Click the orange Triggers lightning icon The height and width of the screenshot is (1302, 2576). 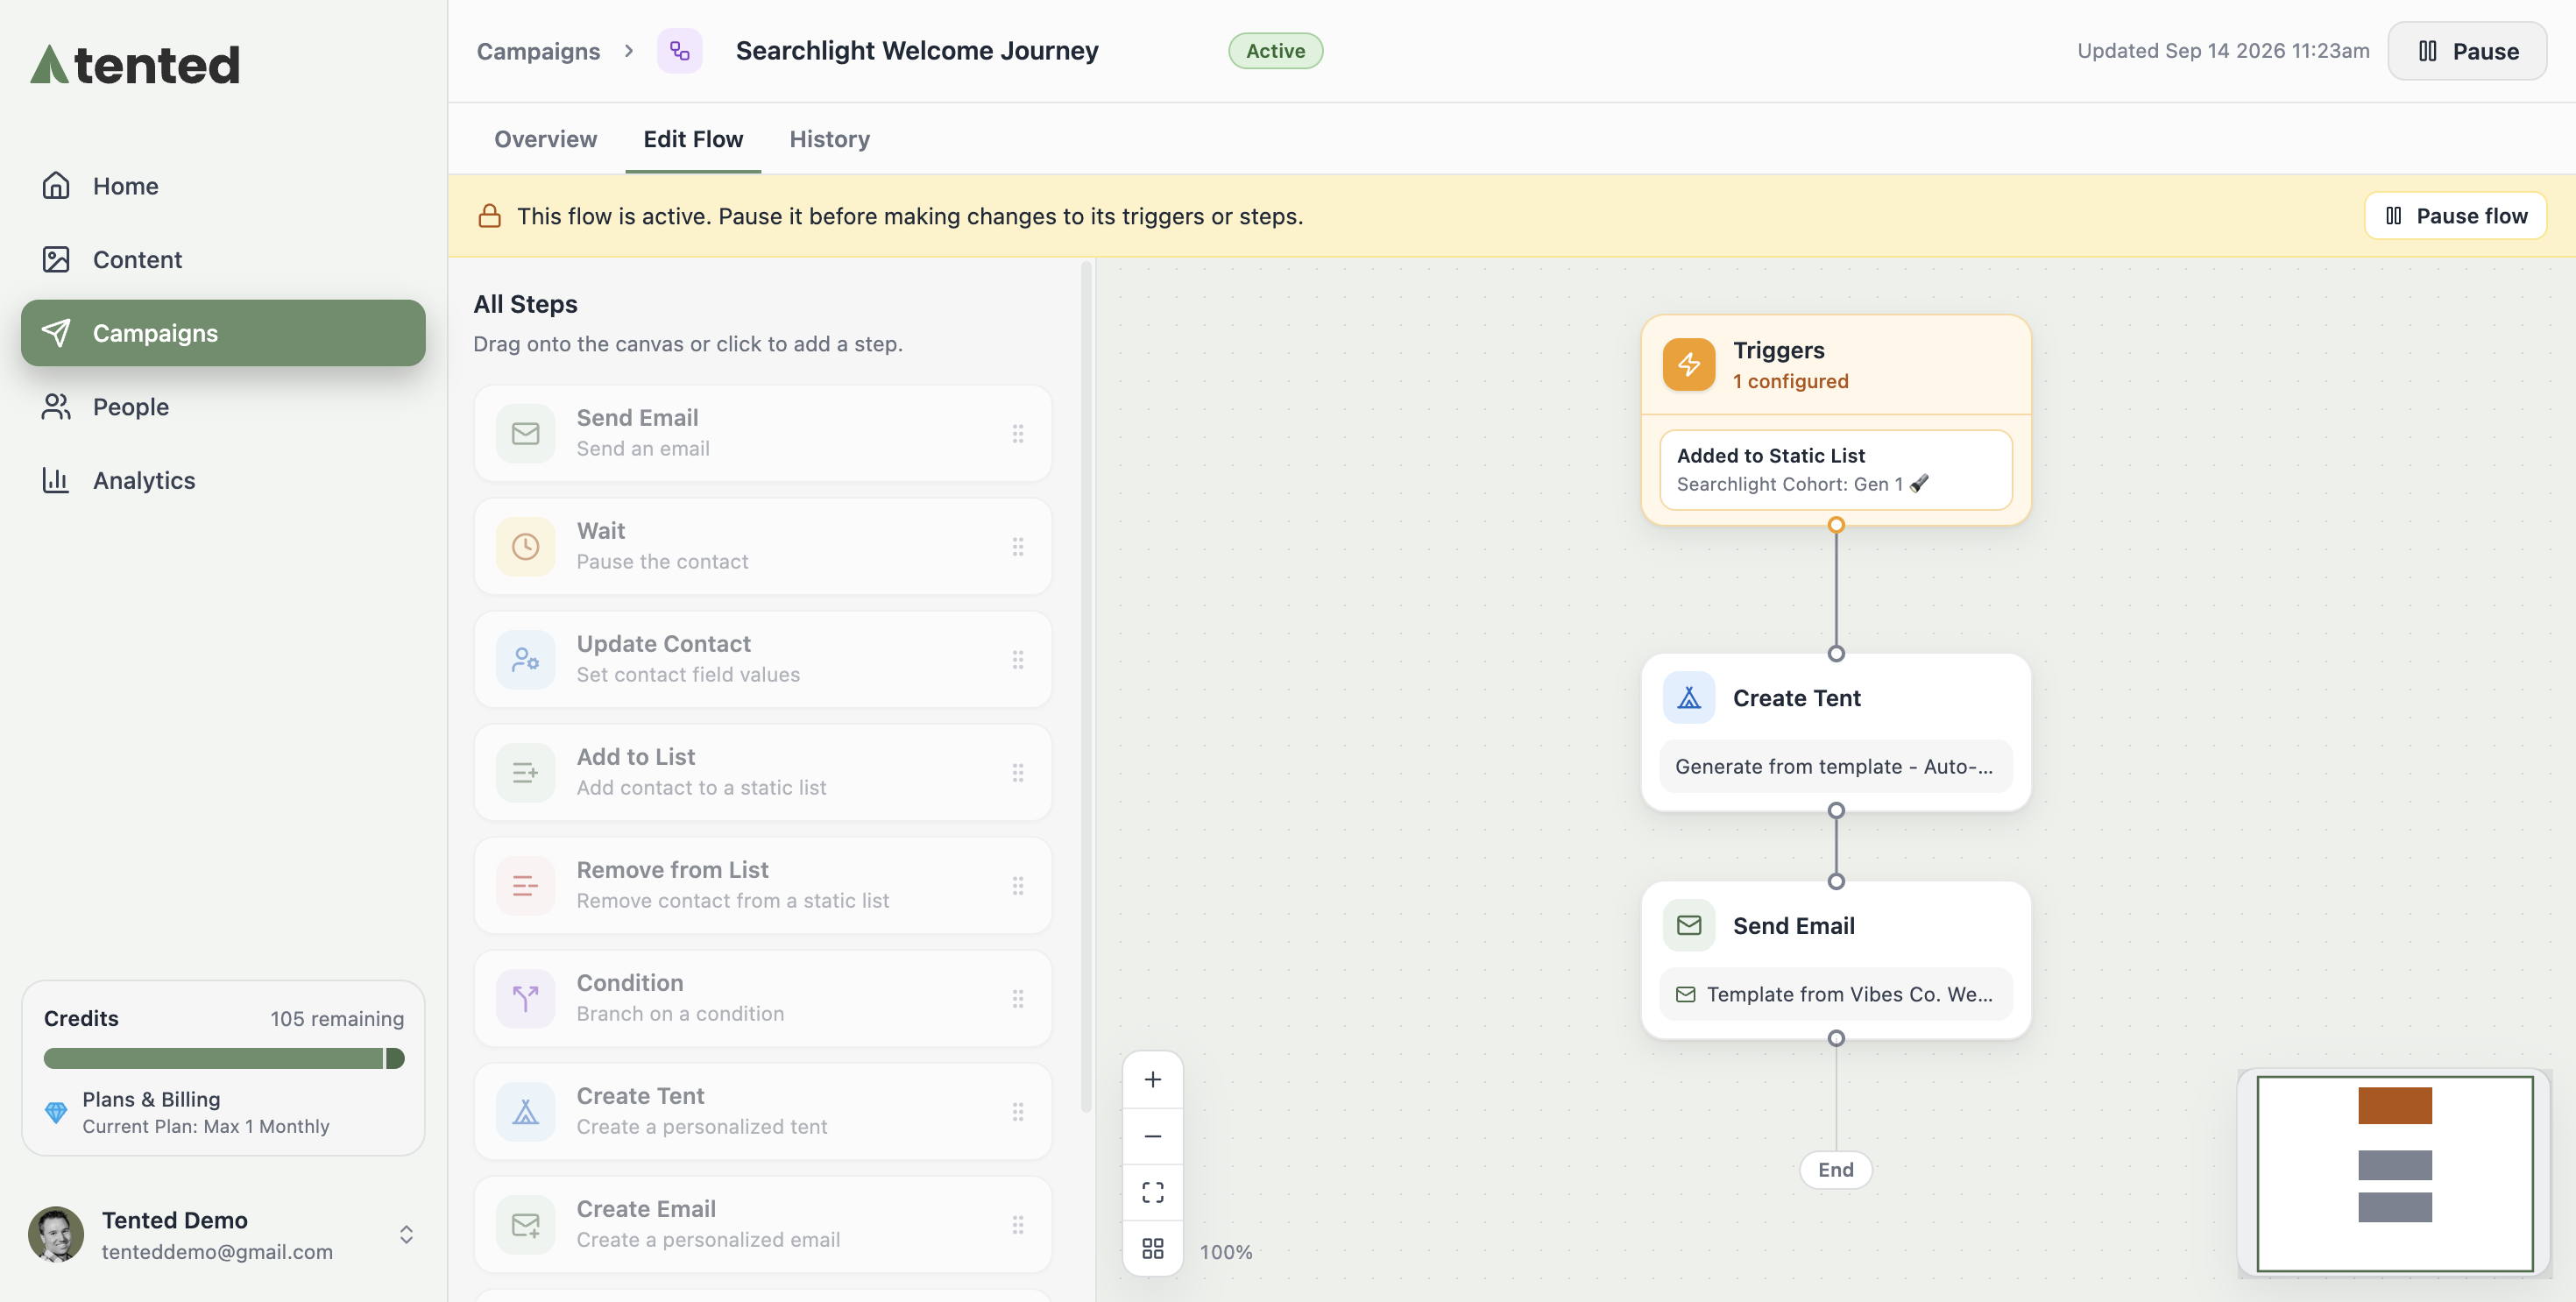coord(1688,364)
